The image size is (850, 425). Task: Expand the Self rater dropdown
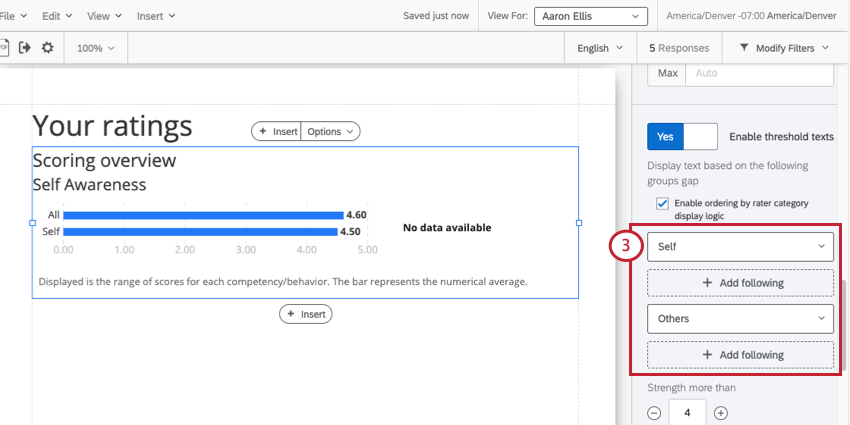click(740, 247)
